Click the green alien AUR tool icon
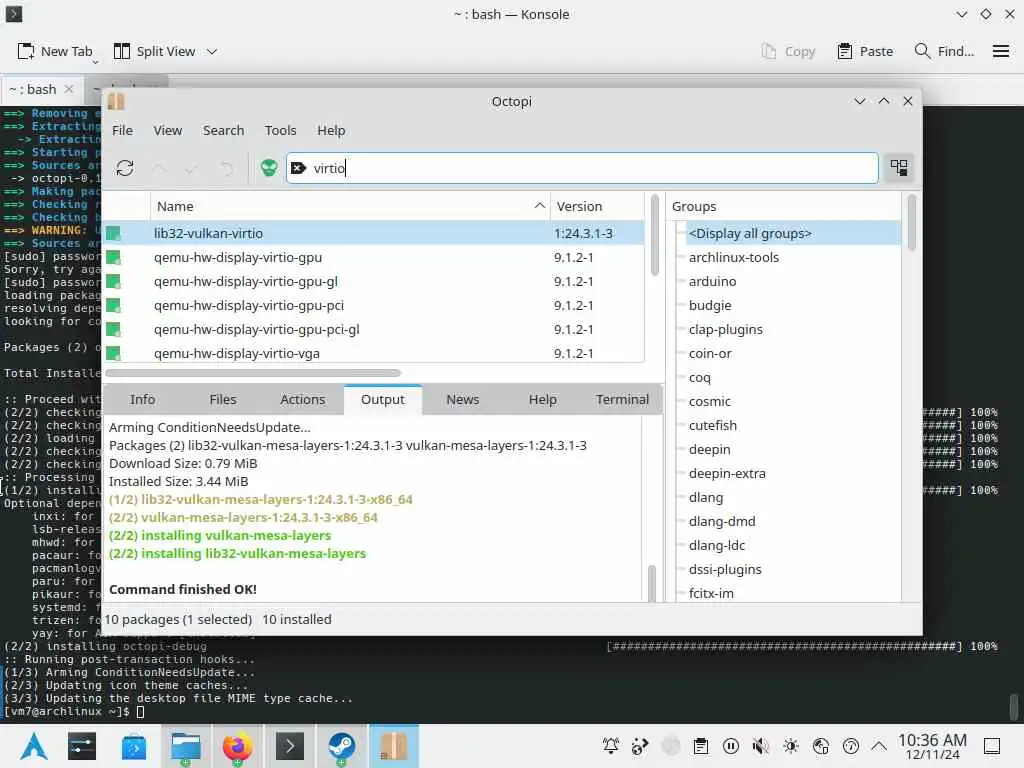This screenshot has height=768, width=1024. click(268, 168)
